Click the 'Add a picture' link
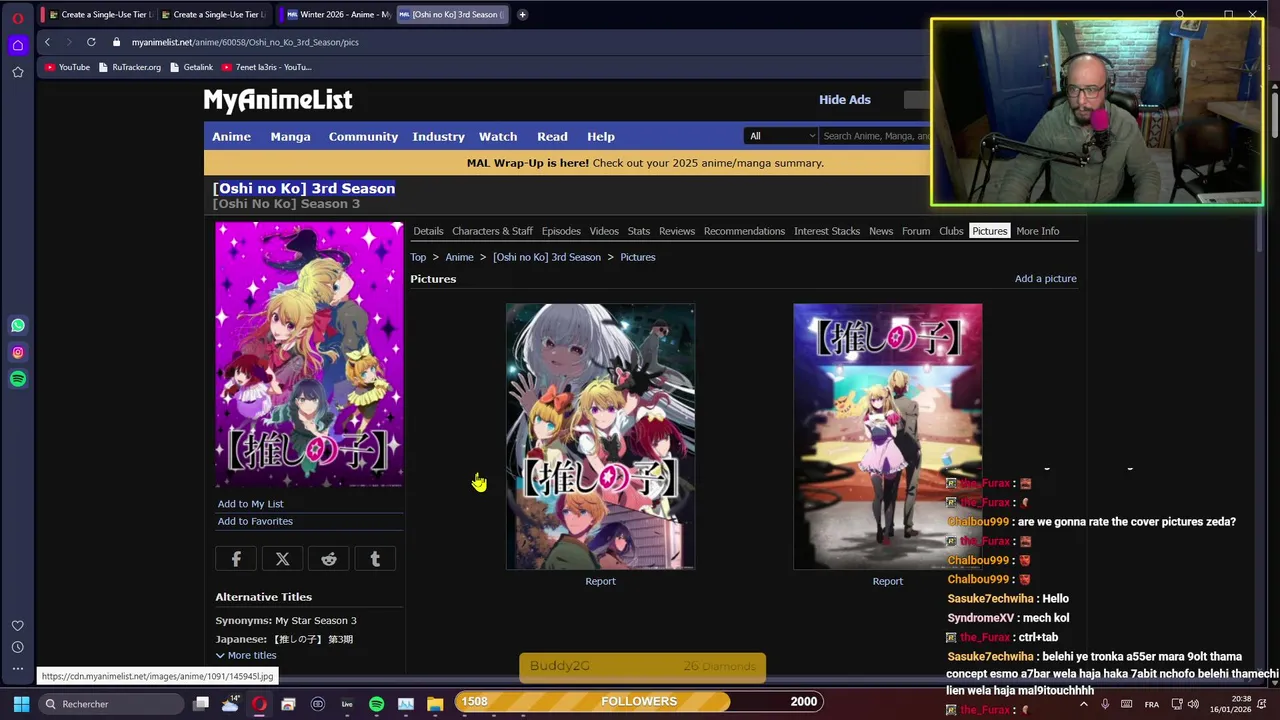Image resolution: width=1280 pixels, height=720 pixels. [x=1046, y=279]
